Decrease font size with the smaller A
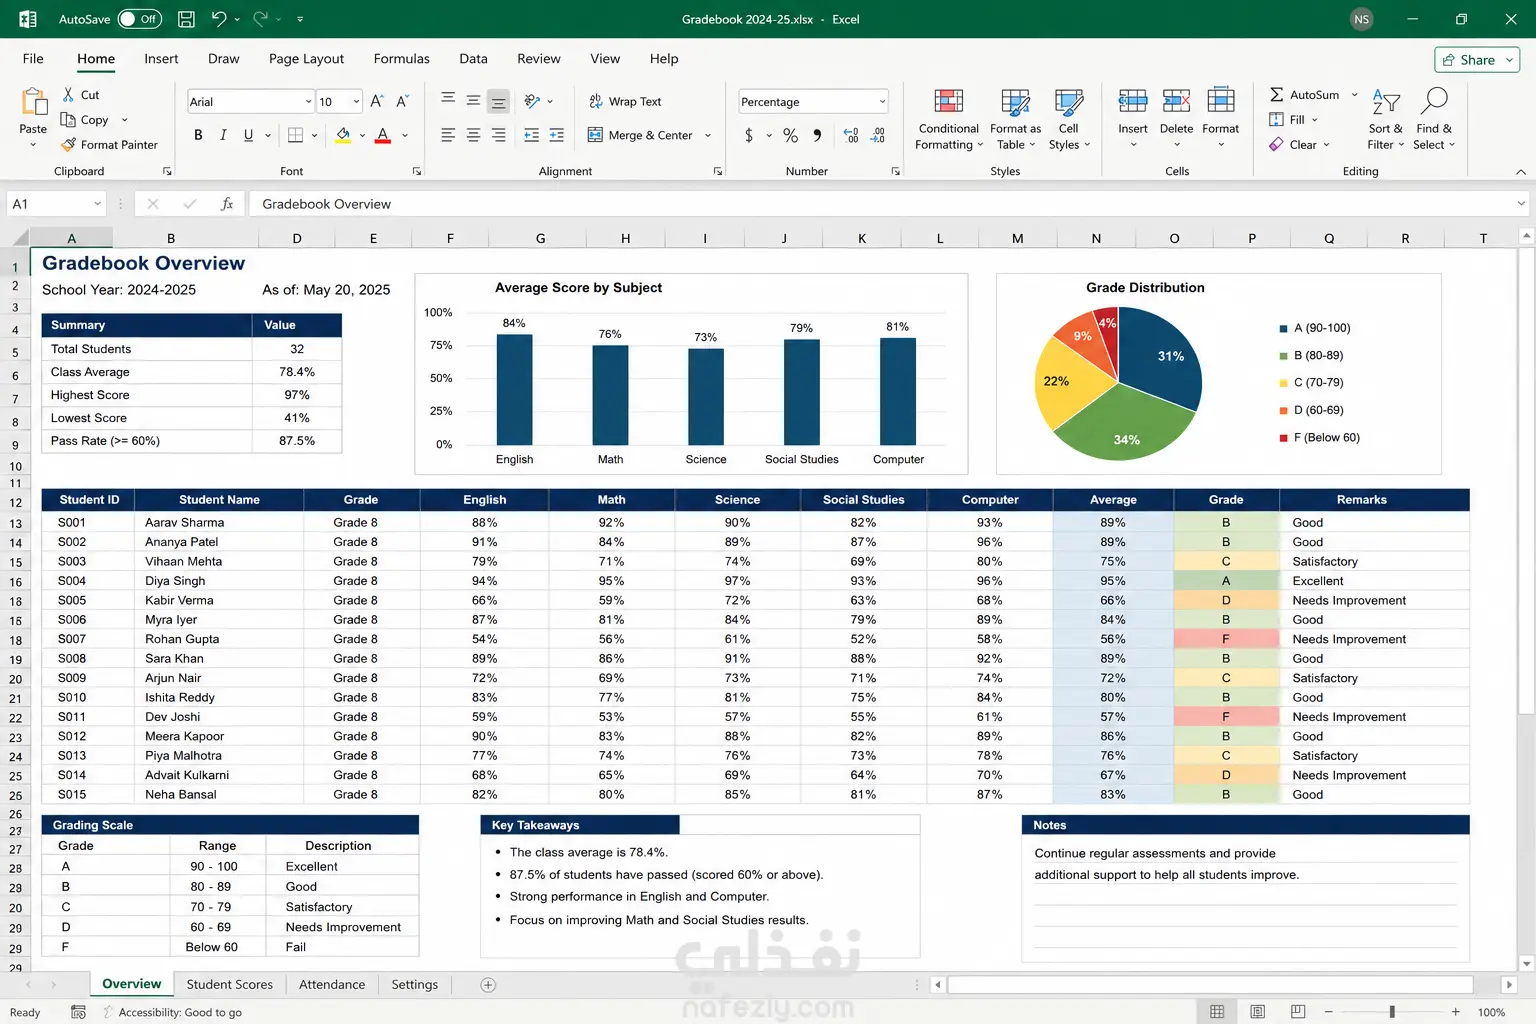Viewport: 1536px width, 1024px height. pyautogui.click(x=402, y=101)
